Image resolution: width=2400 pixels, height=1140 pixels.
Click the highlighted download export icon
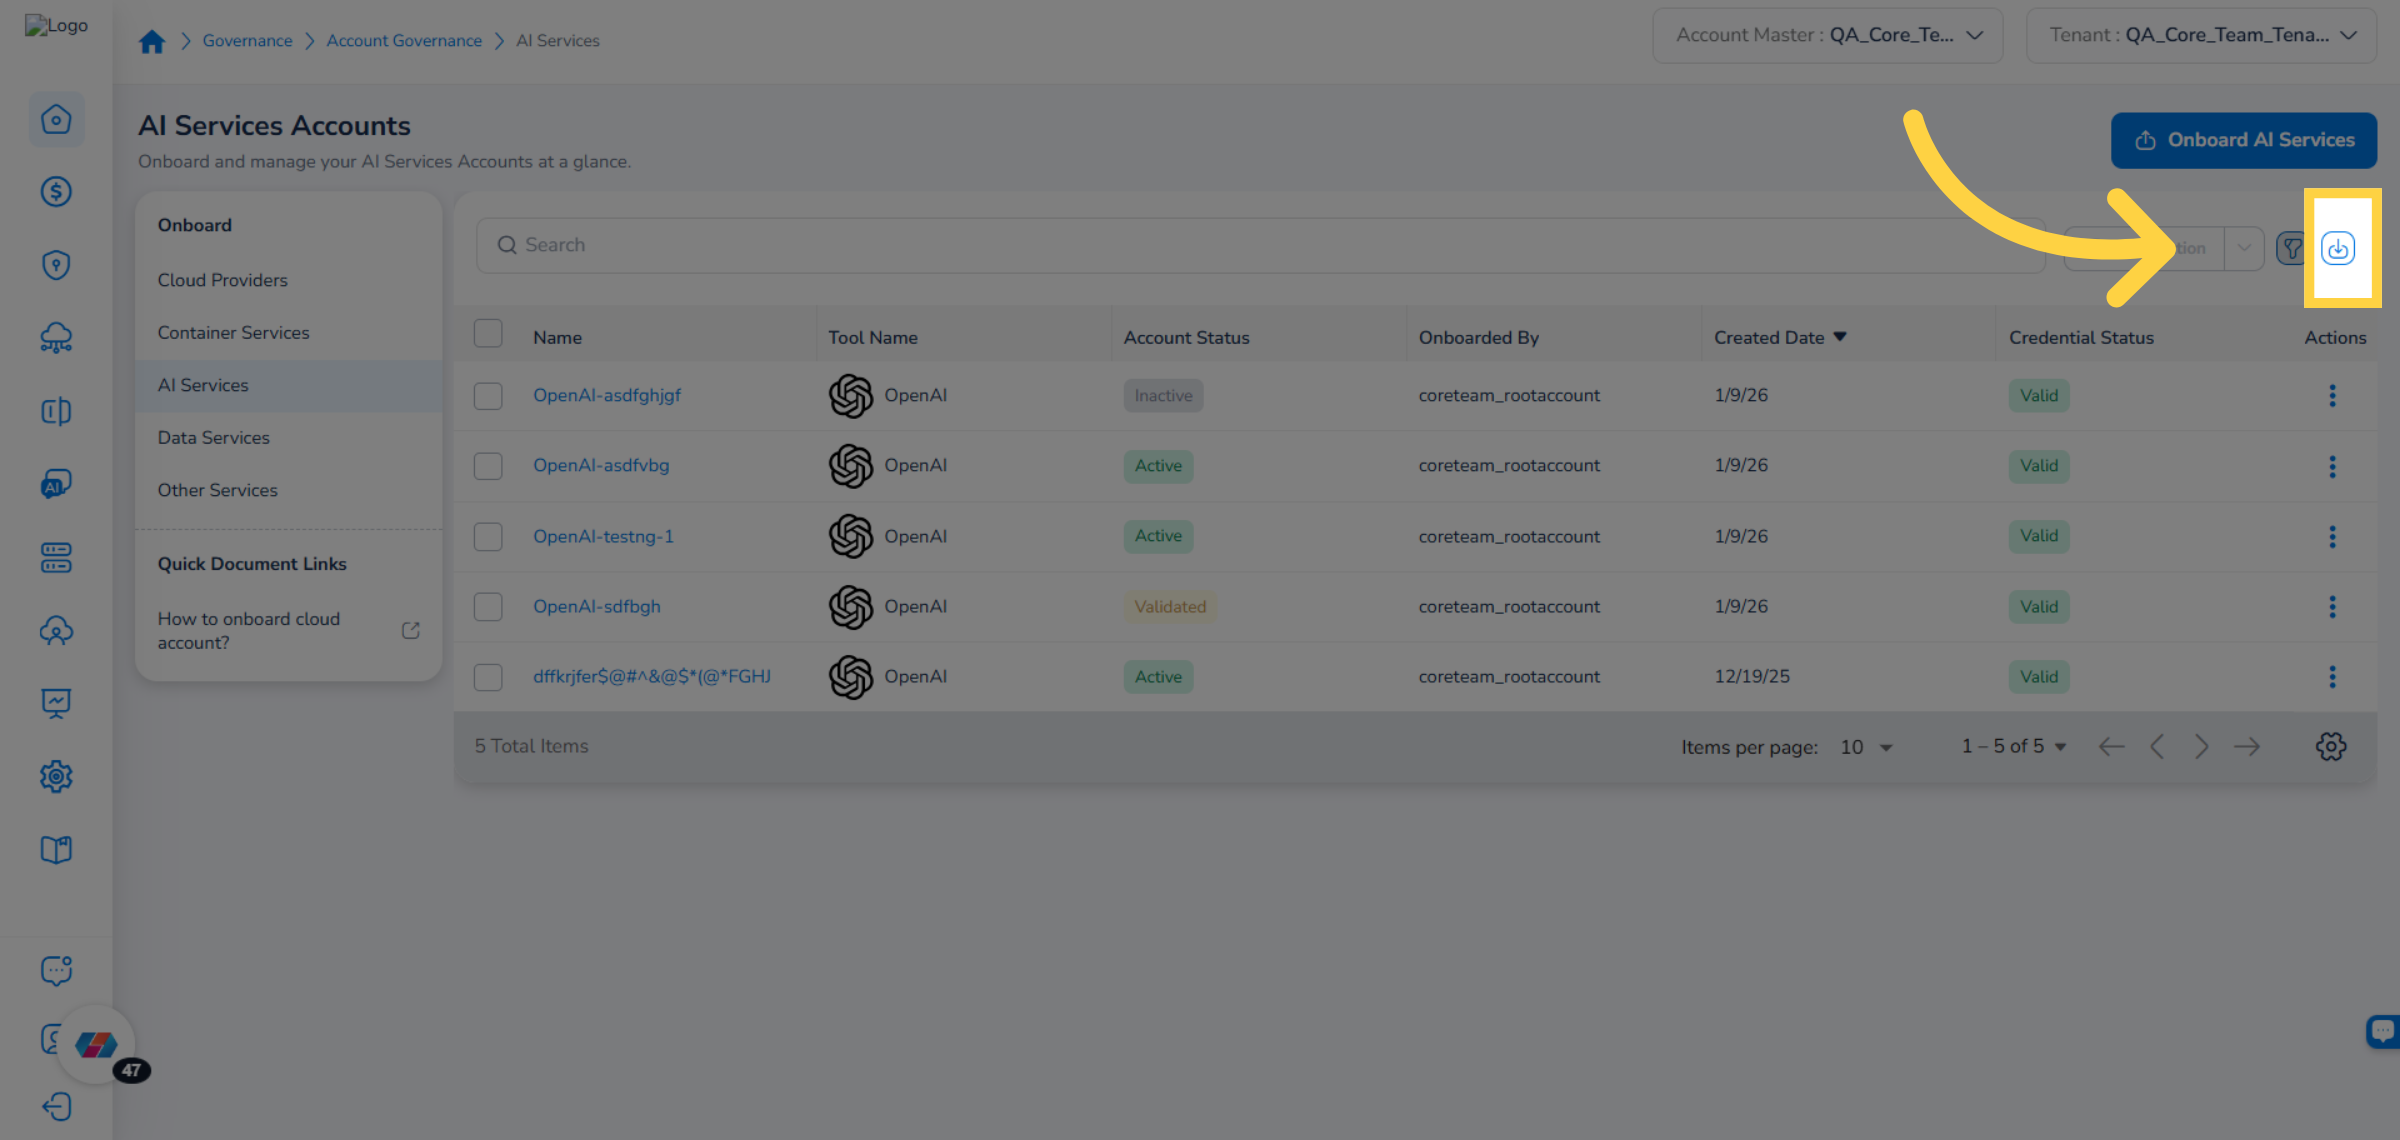tap(2337, 248)
